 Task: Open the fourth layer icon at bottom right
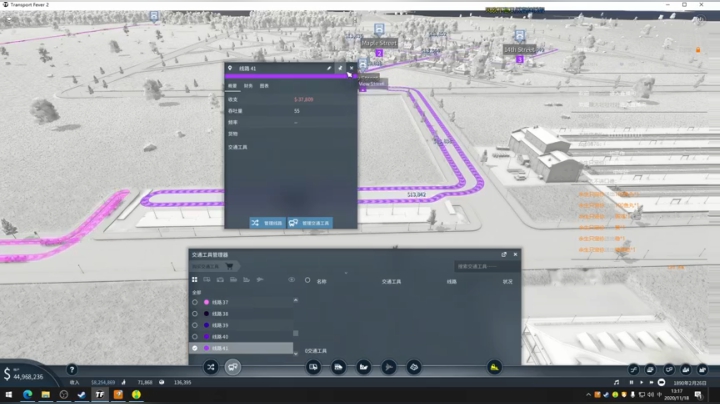point(686,369)
